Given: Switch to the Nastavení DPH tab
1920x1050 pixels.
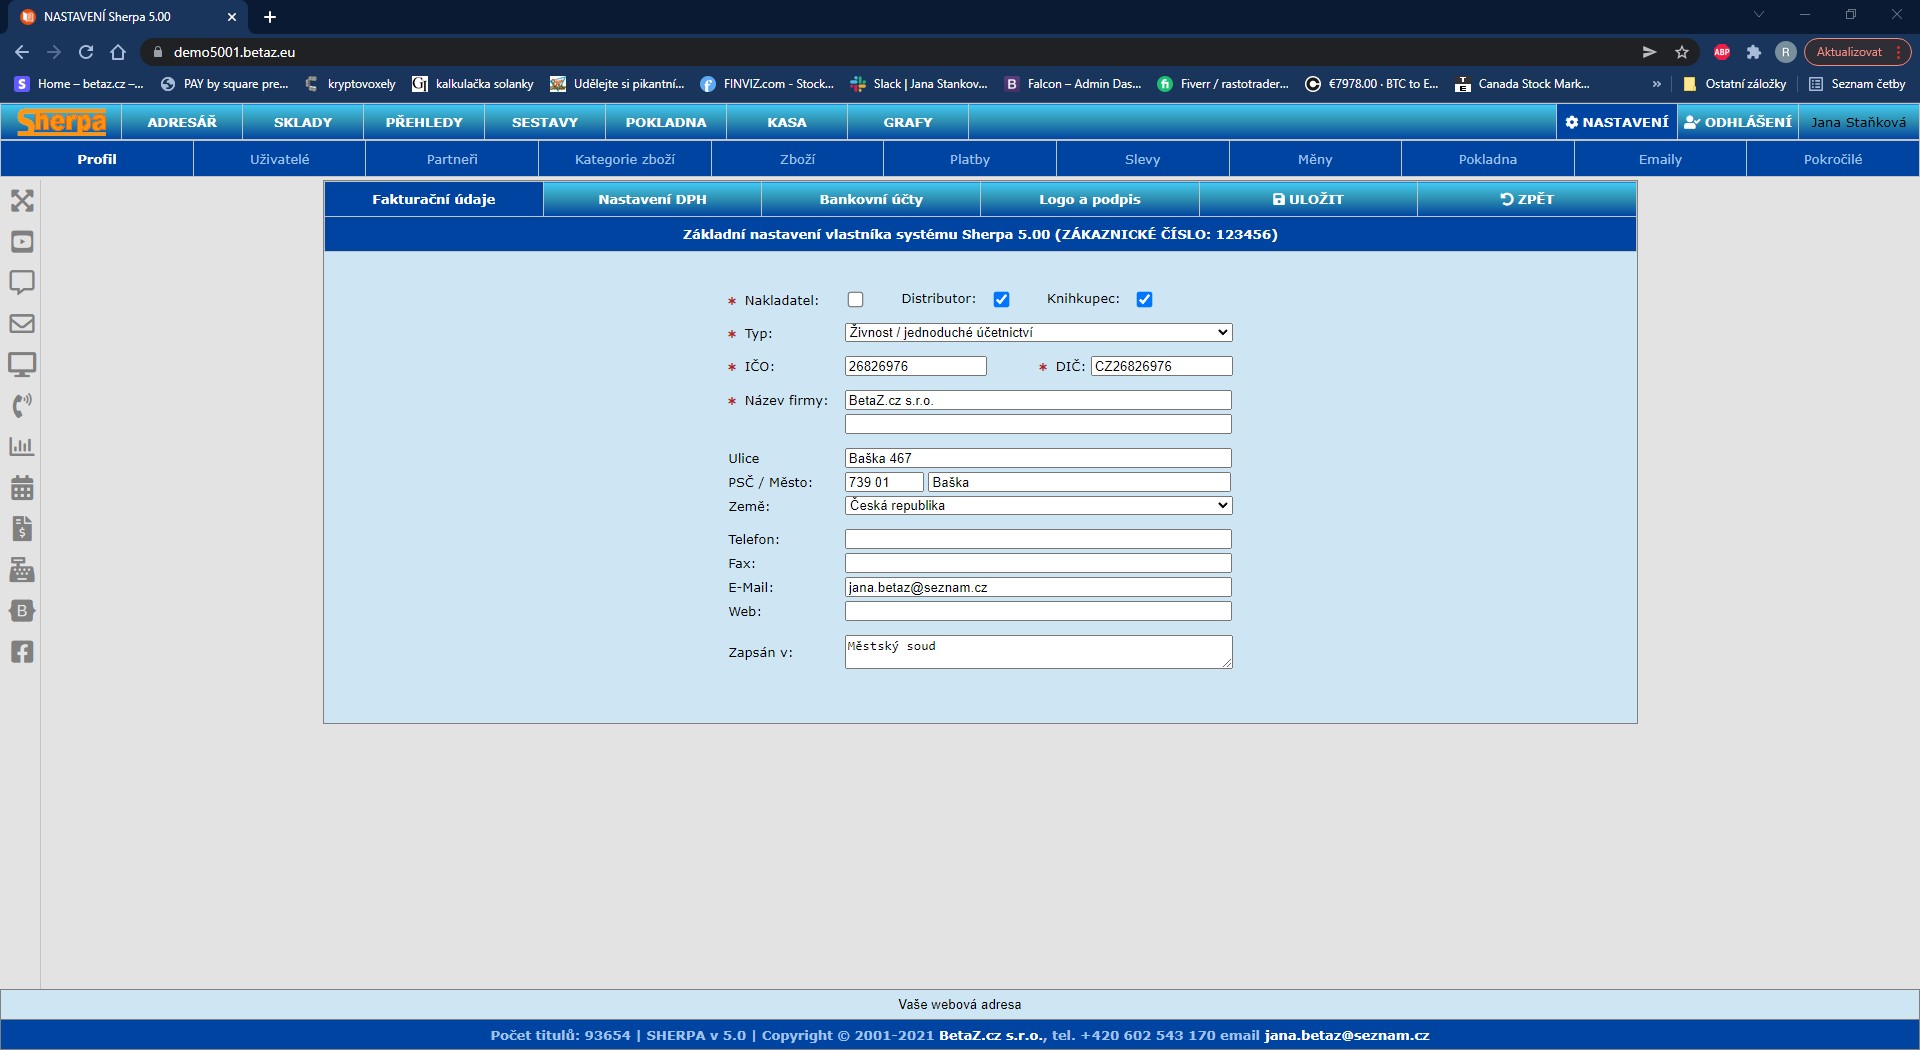Looking at the screenshot, I should point(652,199).
